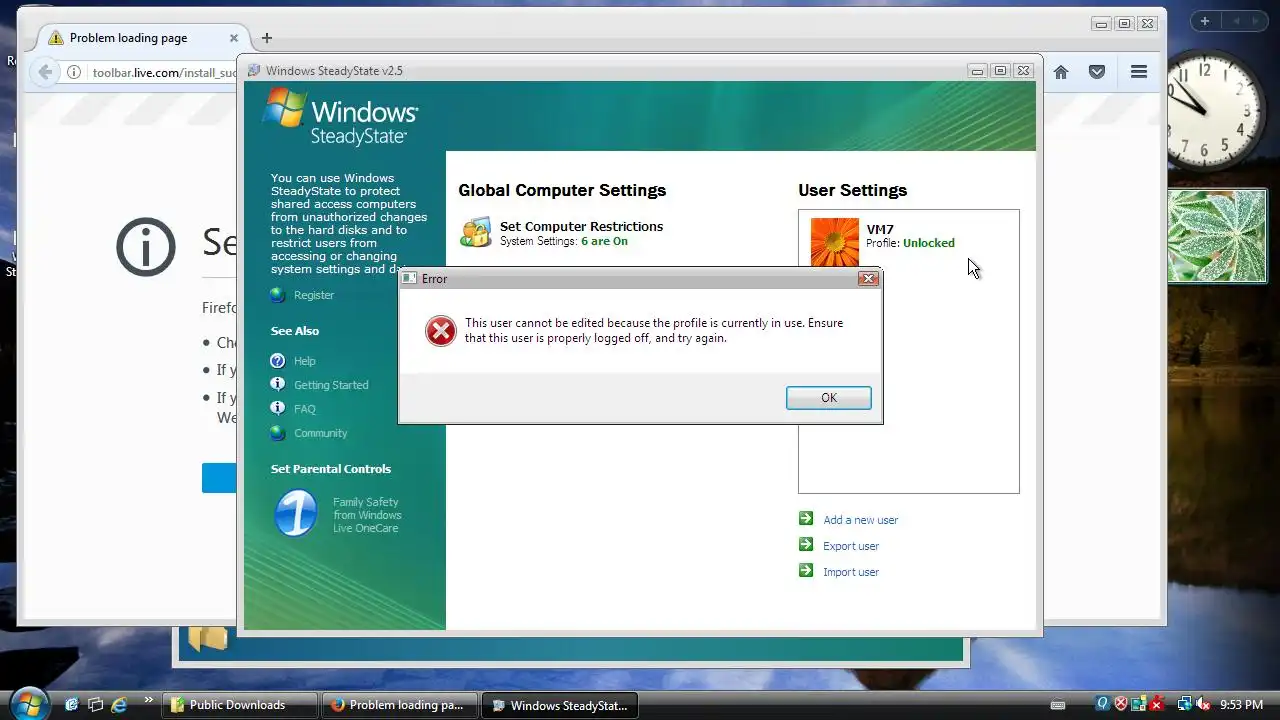The width and height of the screenshot is (1280, 720).
Task: Click the network tray icon
Action: (x=1184, y=705)
